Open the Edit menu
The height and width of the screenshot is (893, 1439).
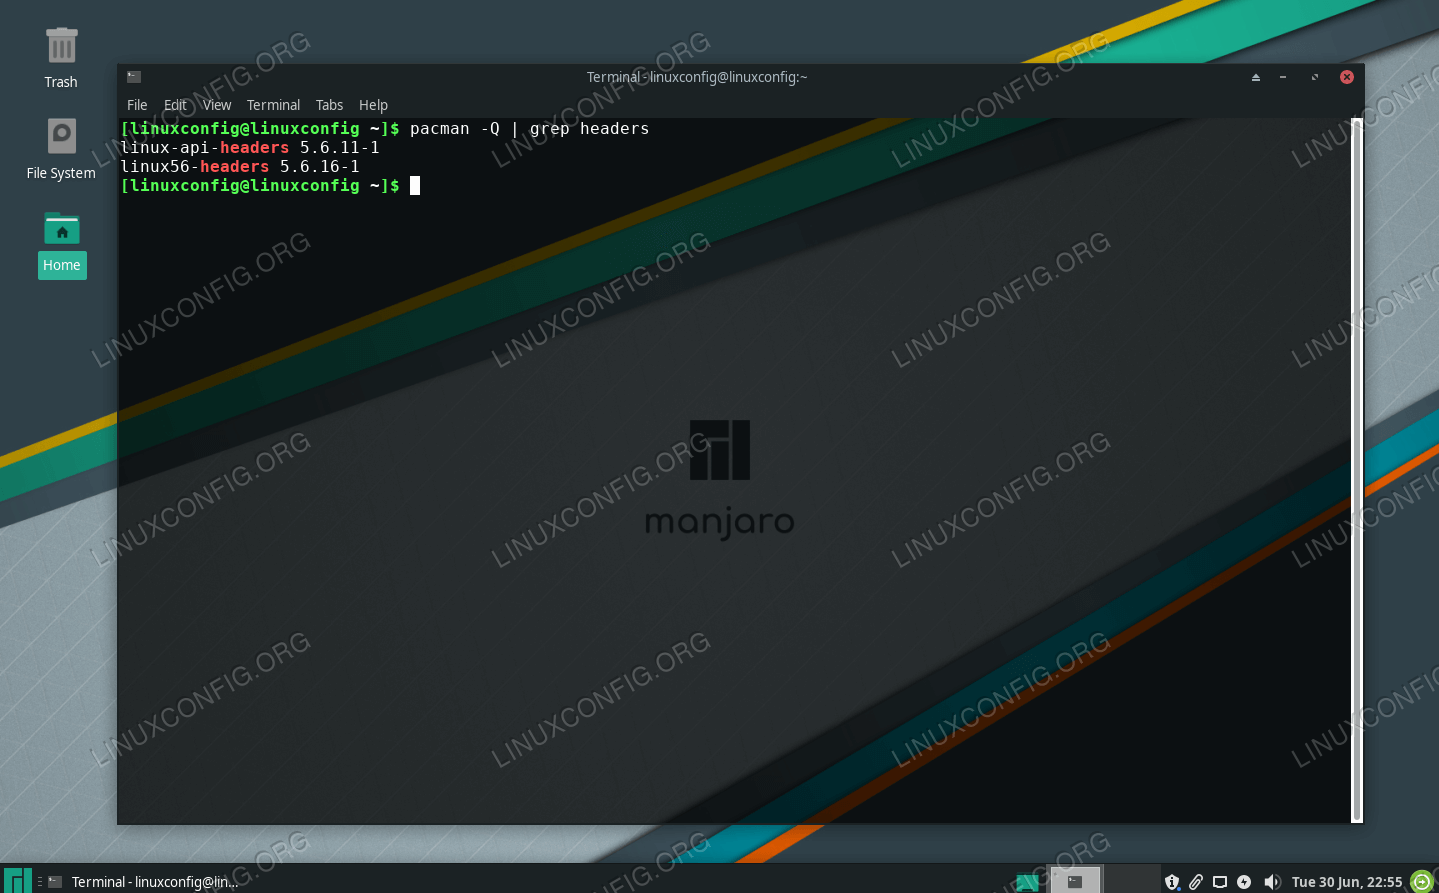click(175, 105)
